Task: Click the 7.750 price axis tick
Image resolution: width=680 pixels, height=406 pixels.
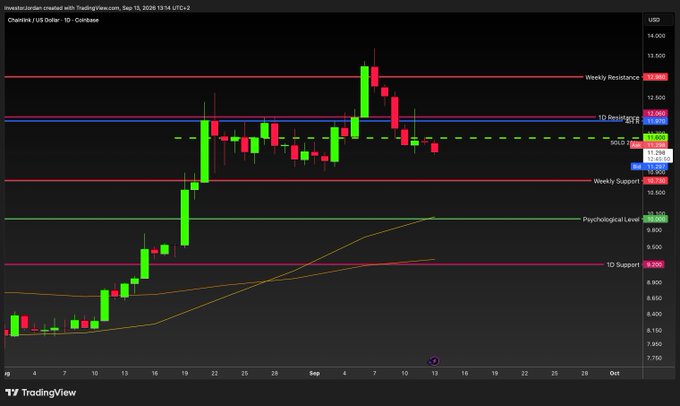Action: pos(655,358)
